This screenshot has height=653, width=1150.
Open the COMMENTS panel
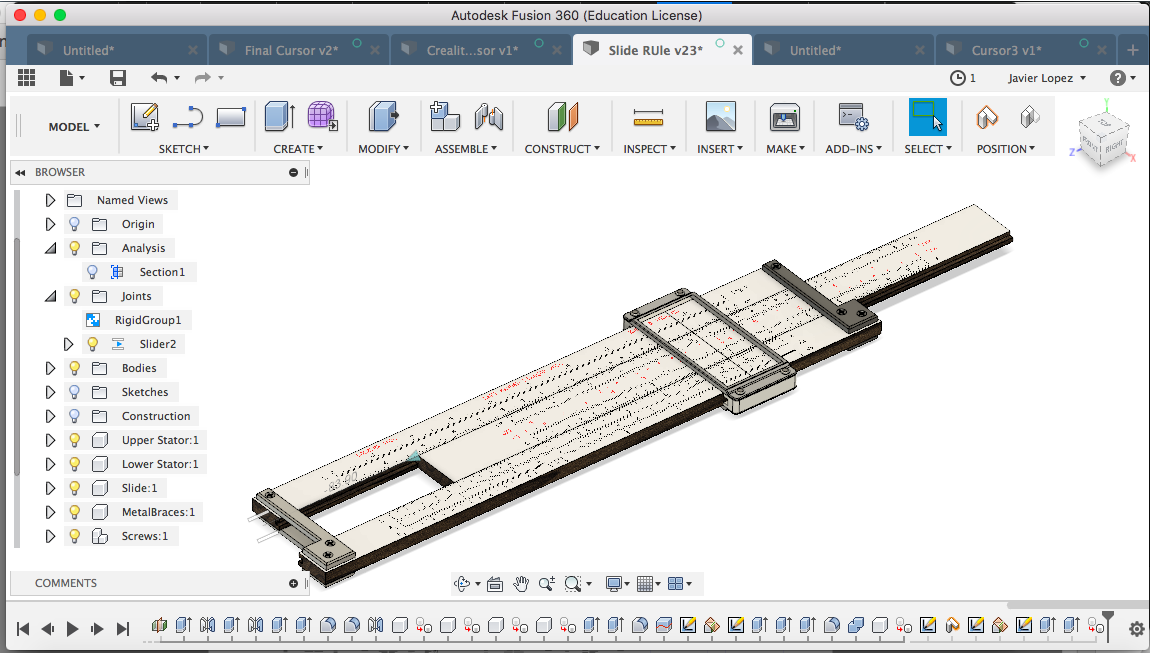click(x=66, y=583)
